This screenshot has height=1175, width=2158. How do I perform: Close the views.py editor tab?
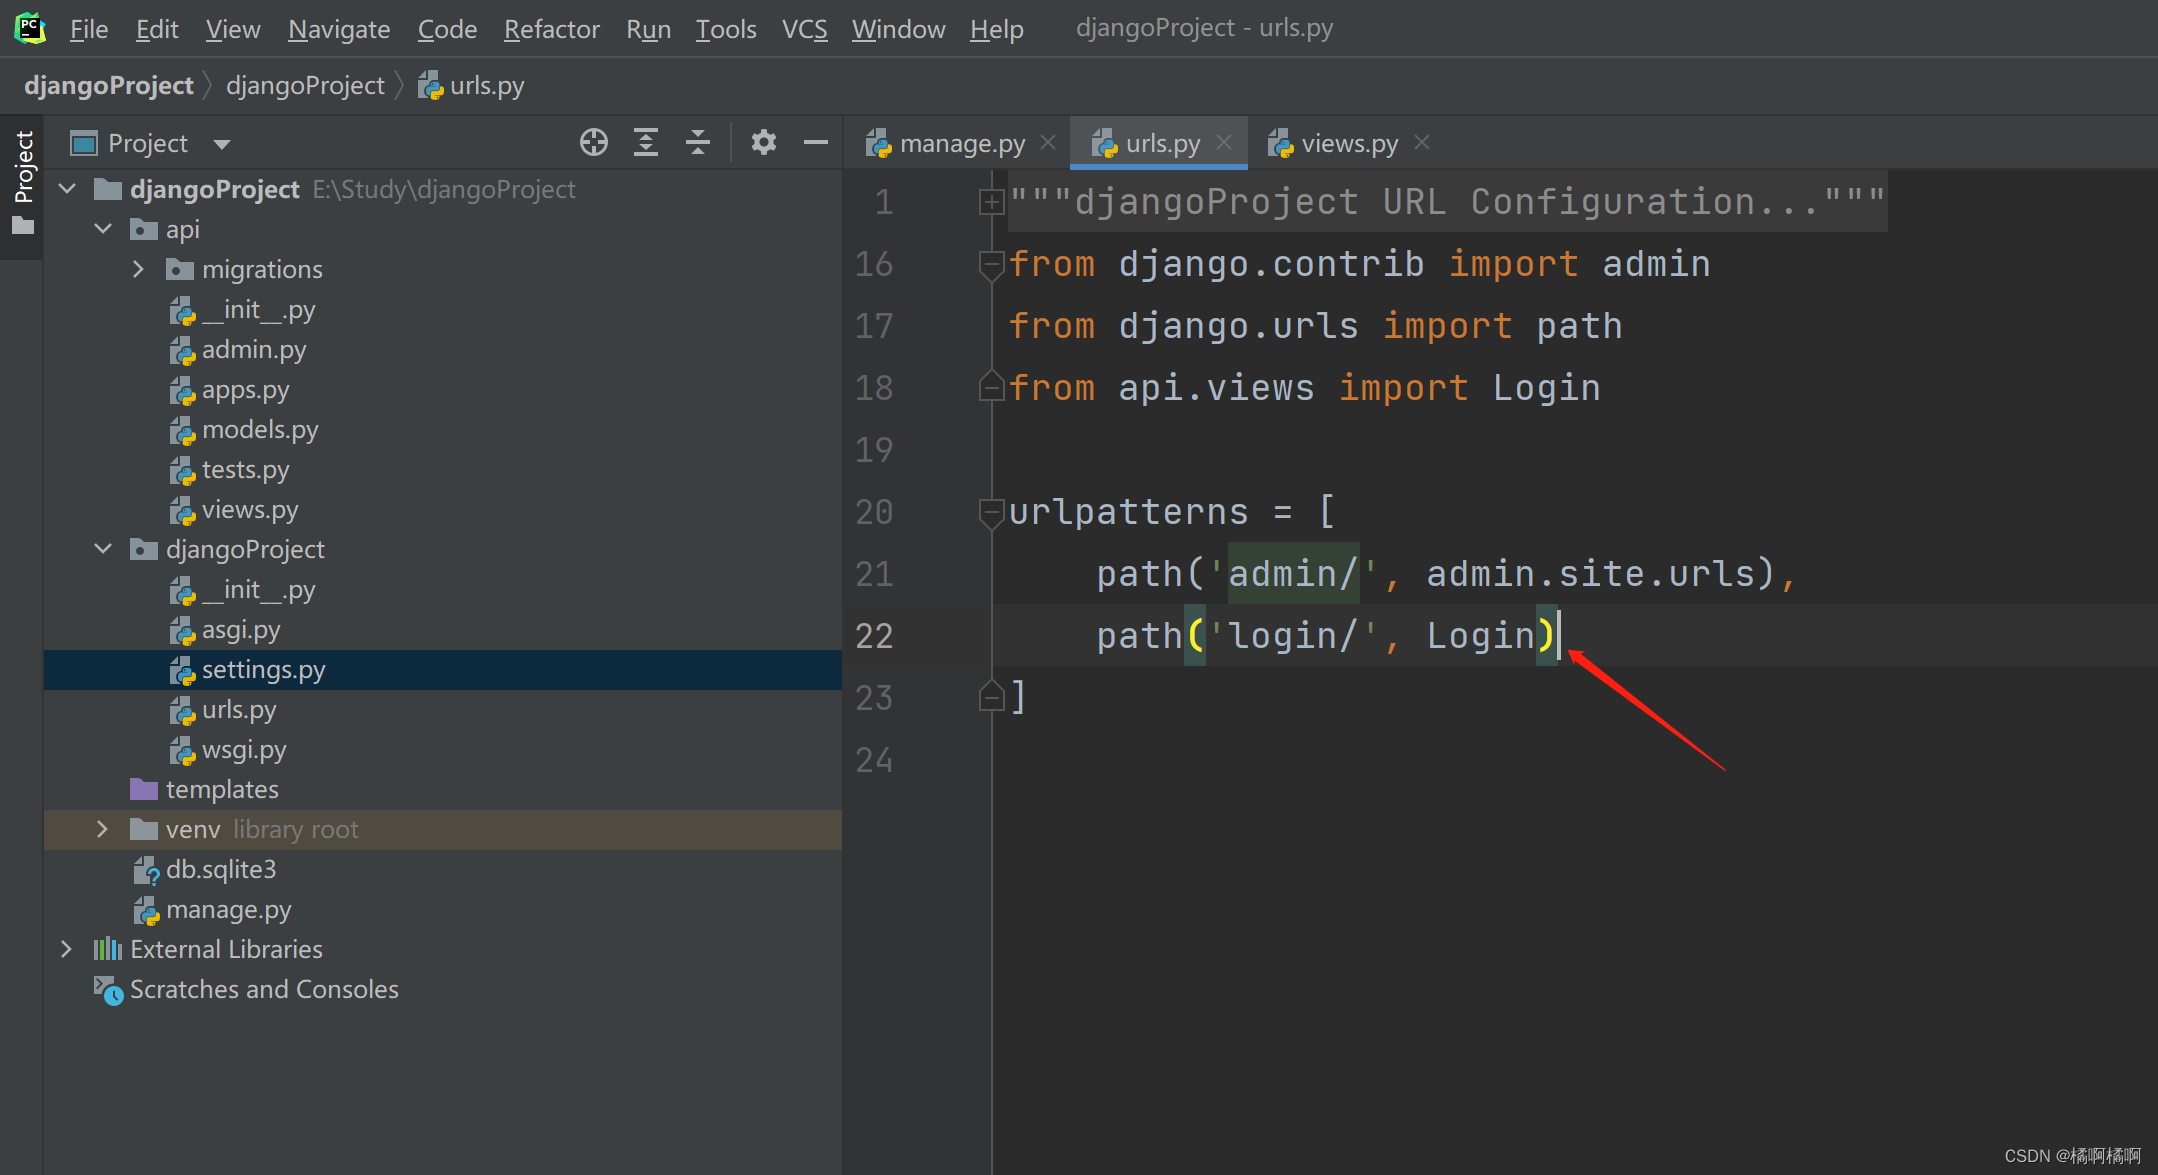tap(1422, 143)
